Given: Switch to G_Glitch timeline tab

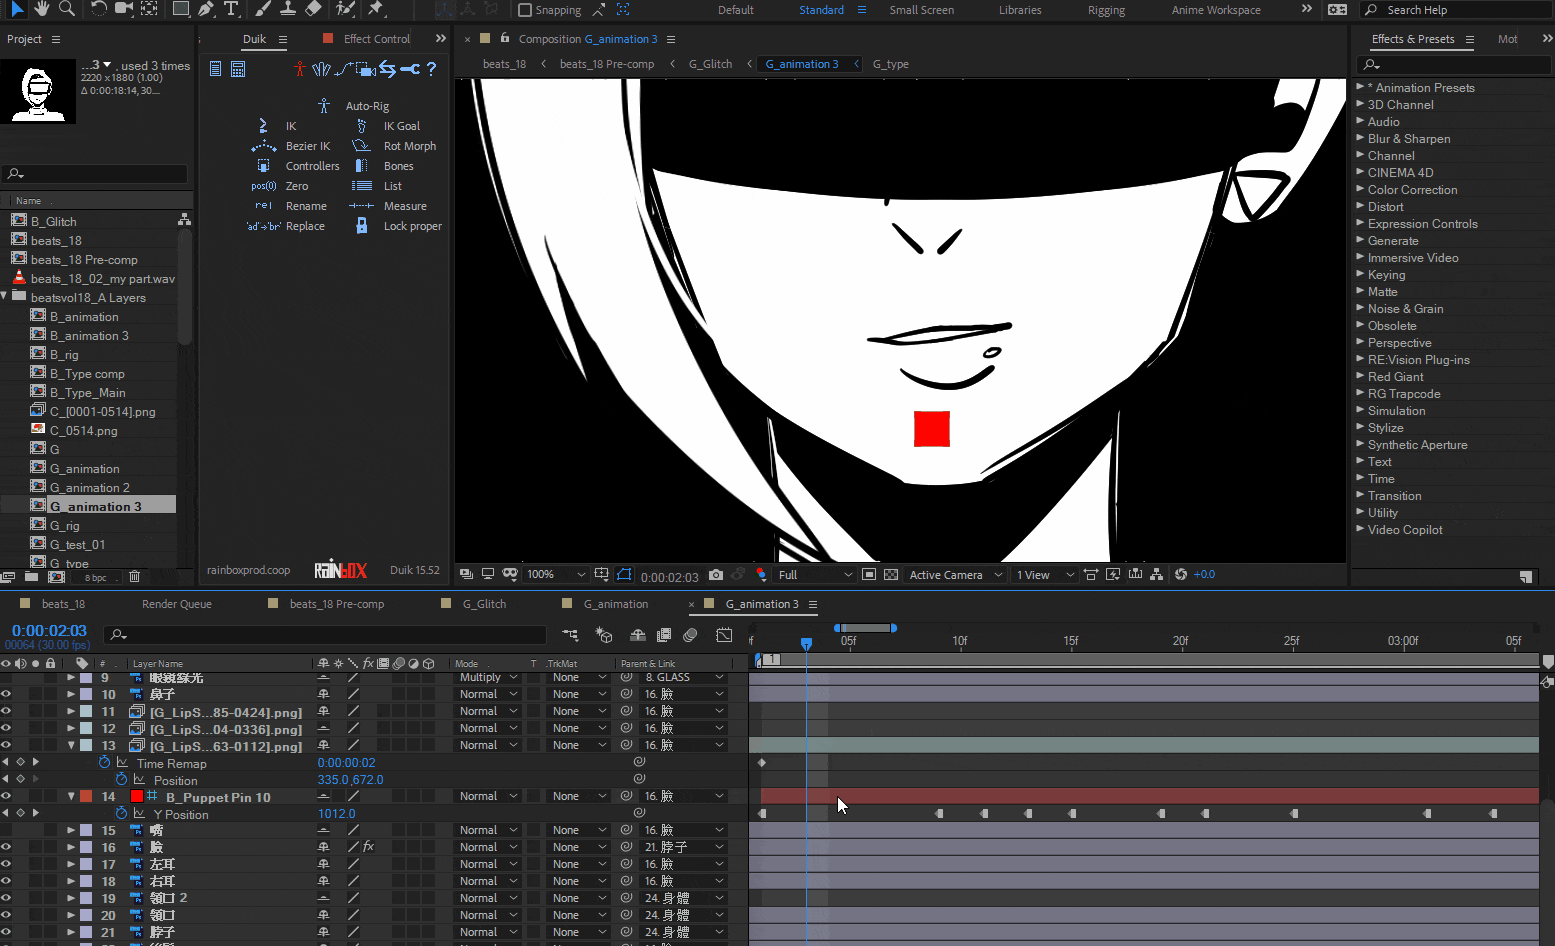Looking at the screenshot, I should (x=484, y=604).
